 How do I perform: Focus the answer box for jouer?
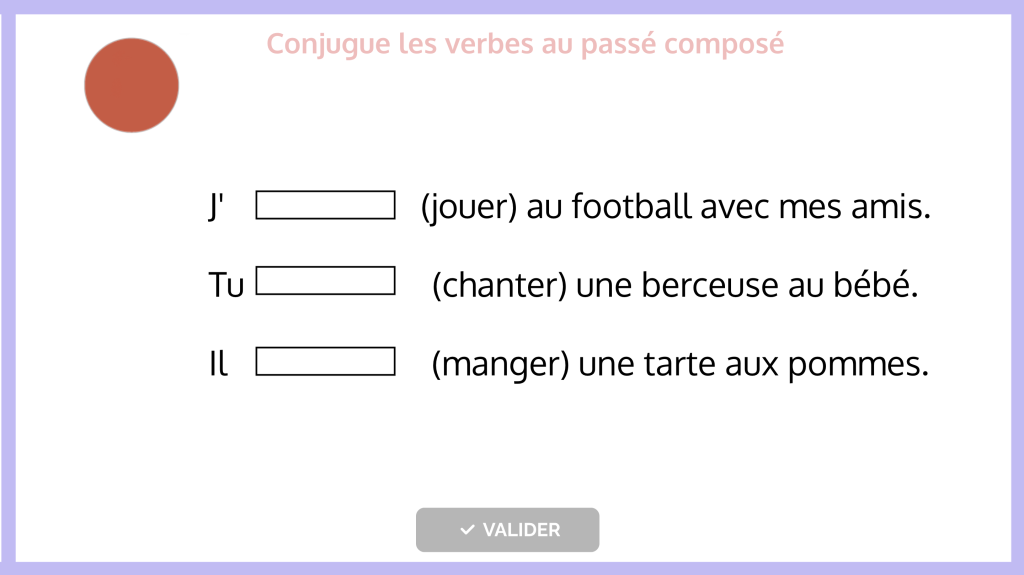click(325, 205)
